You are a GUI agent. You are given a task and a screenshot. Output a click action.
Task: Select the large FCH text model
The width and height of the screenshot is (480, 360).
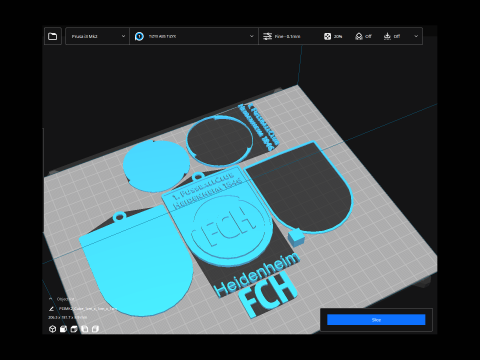click(x=268, y=294)
